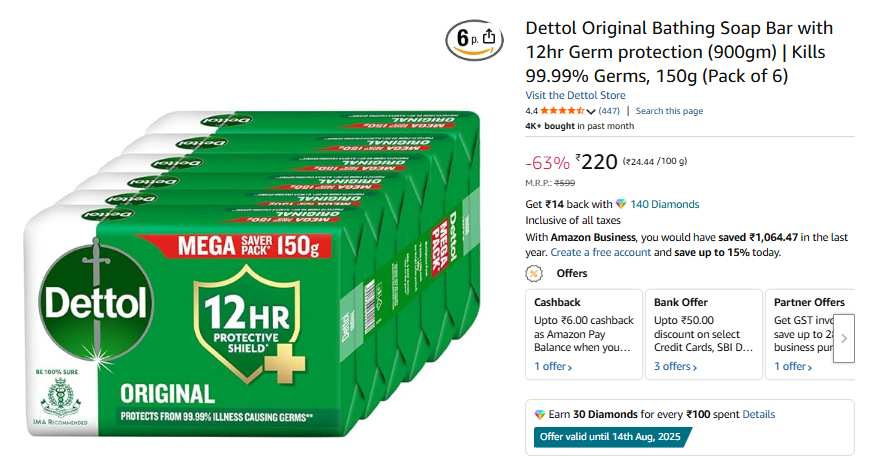
Task: Select the Bank Offer card
Action: (703, 330)
